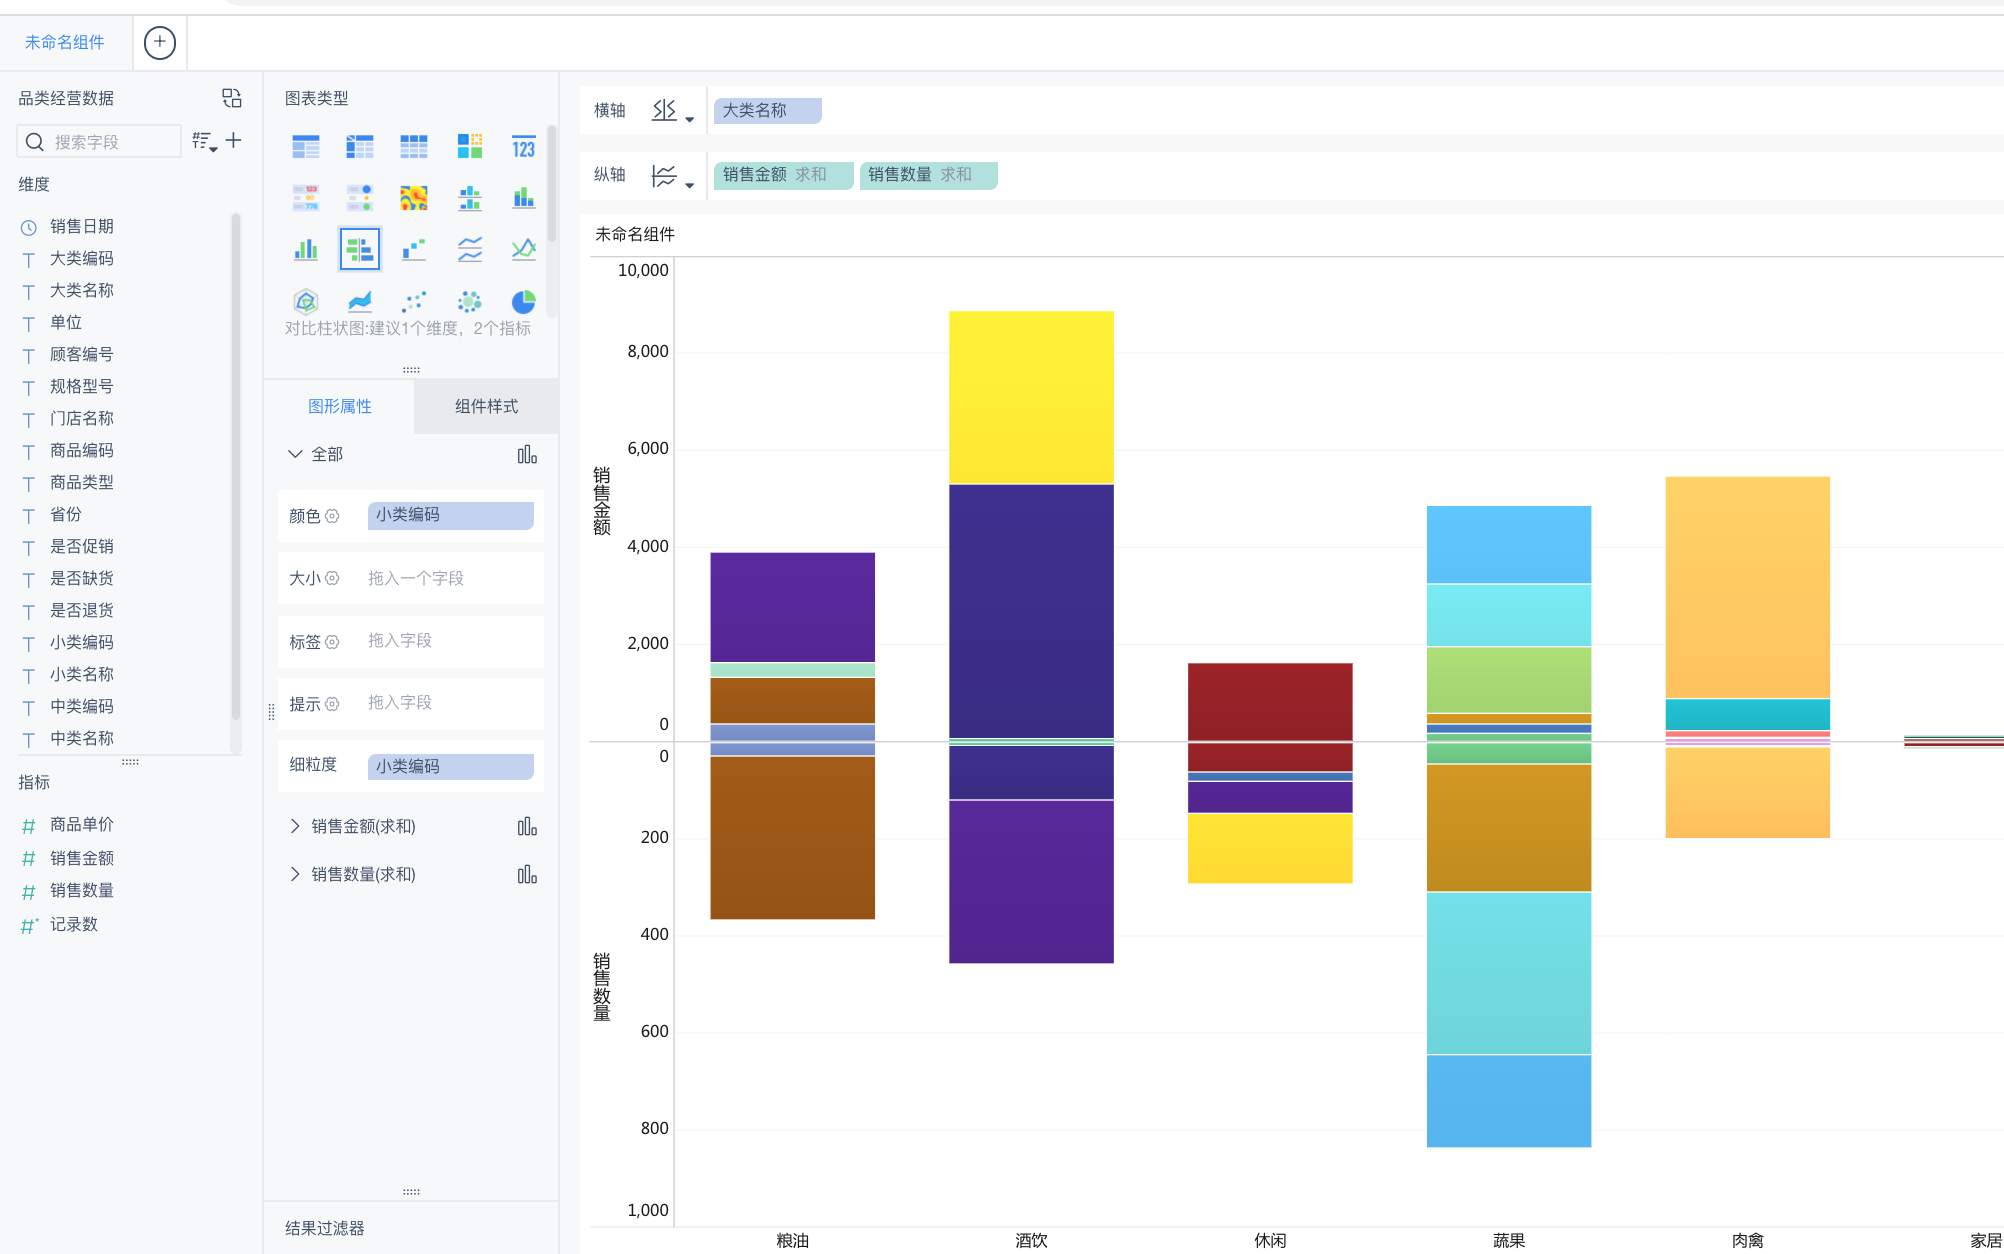Select 门店名称 dimension field
The width and height of the screenshot is (2004, 1254).
(x=82, y=418)
